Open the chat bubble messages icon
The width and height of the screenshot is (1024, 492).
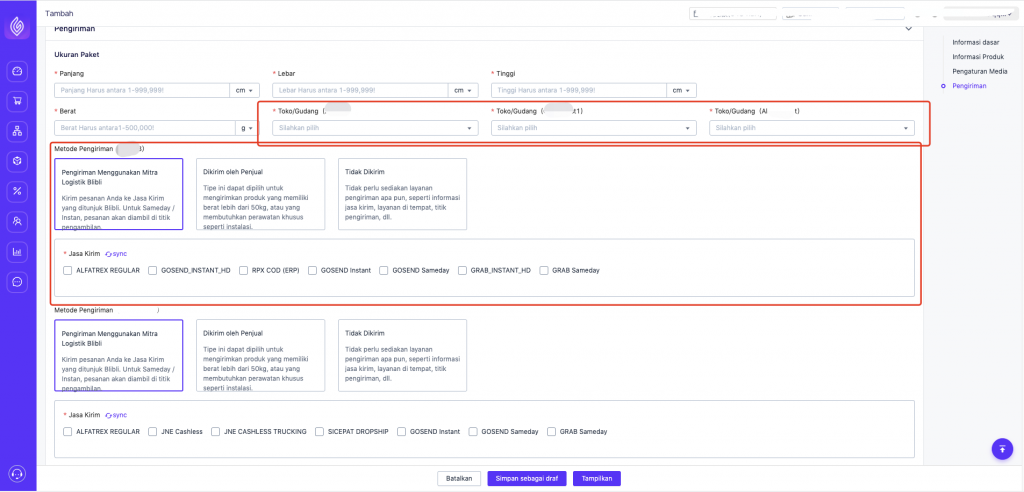click(x=18, y=282)
